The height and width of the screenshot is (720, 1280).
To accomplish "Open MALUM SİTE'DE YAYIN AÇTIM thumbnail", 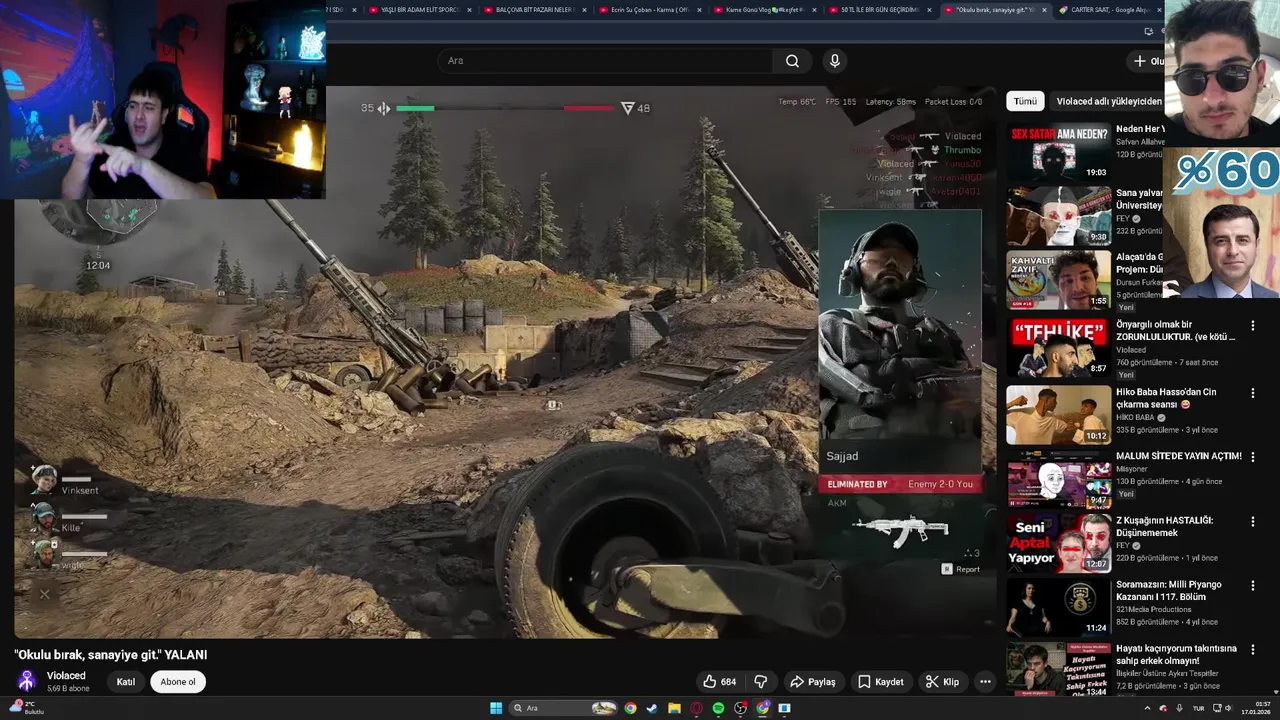I will pyautogui.click(x=1058, y=479).
